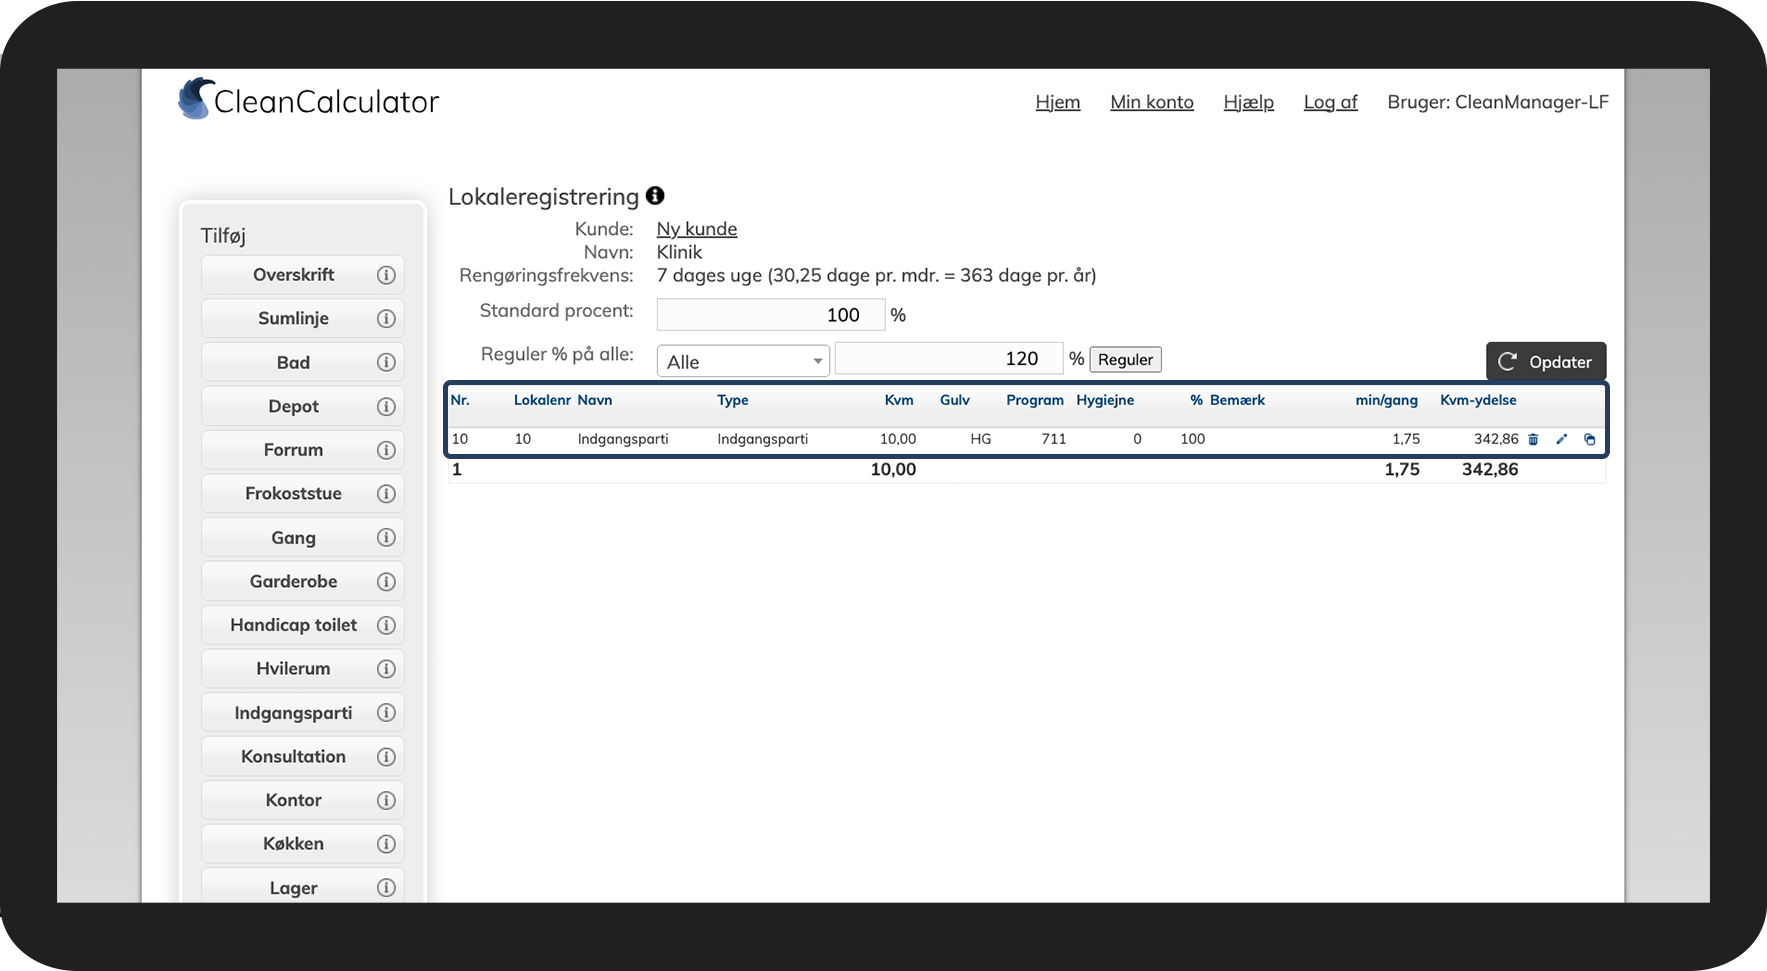Click the info icon next to Depot

pos(386,406)
